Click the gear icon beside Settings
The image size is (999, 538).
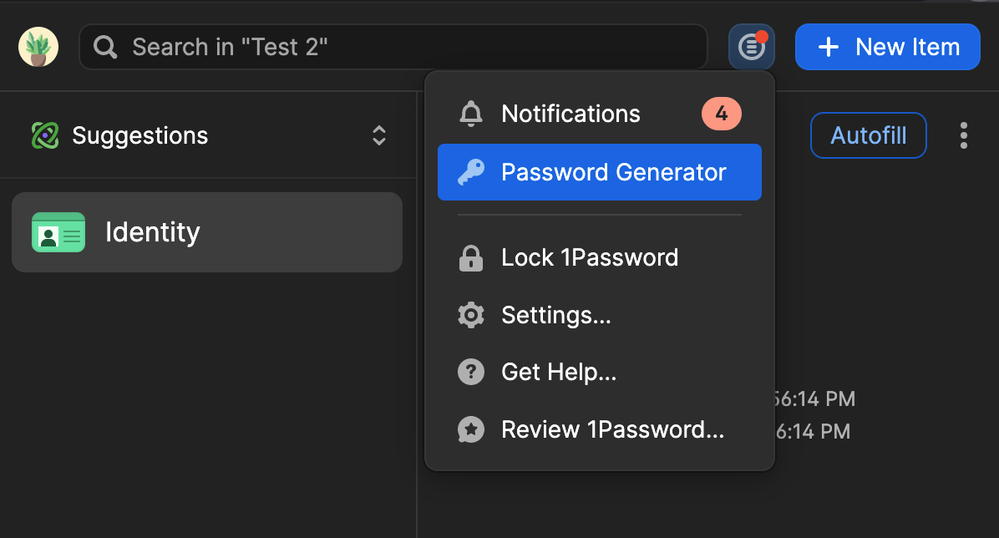click(470, 315)
